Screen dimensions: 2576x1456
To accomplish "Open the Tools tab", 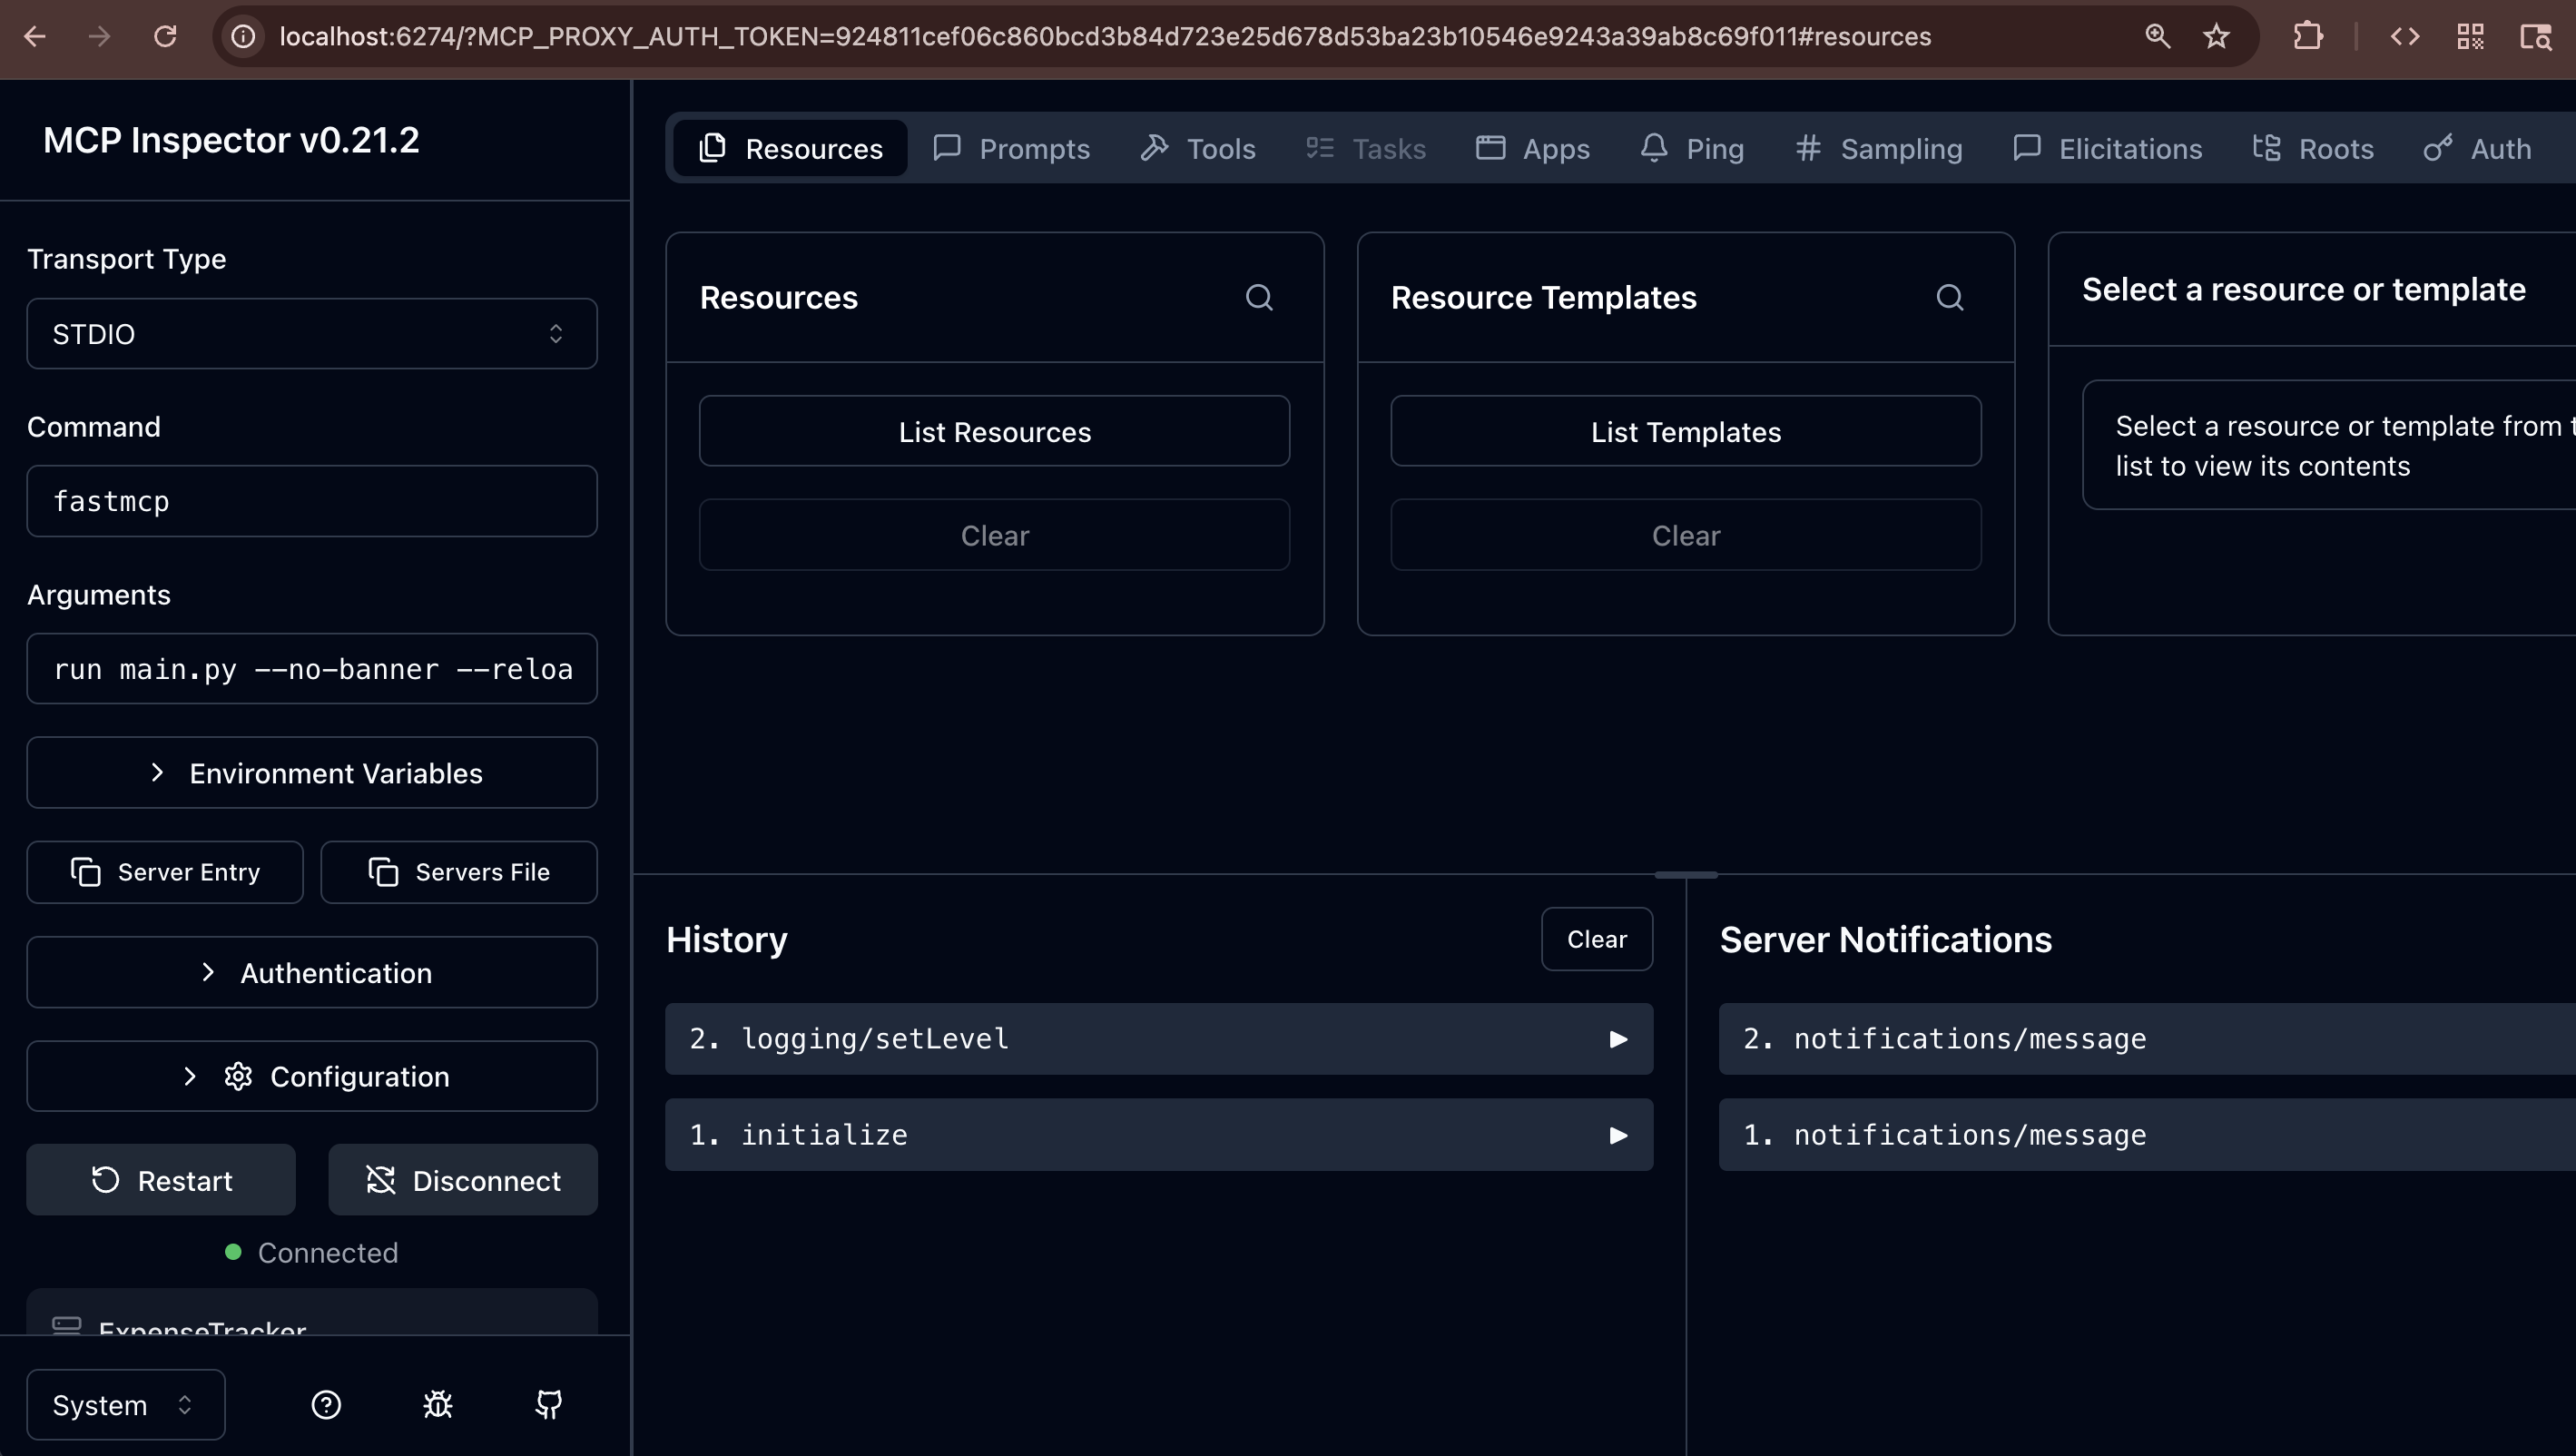I will click(x=1198, y=148).
